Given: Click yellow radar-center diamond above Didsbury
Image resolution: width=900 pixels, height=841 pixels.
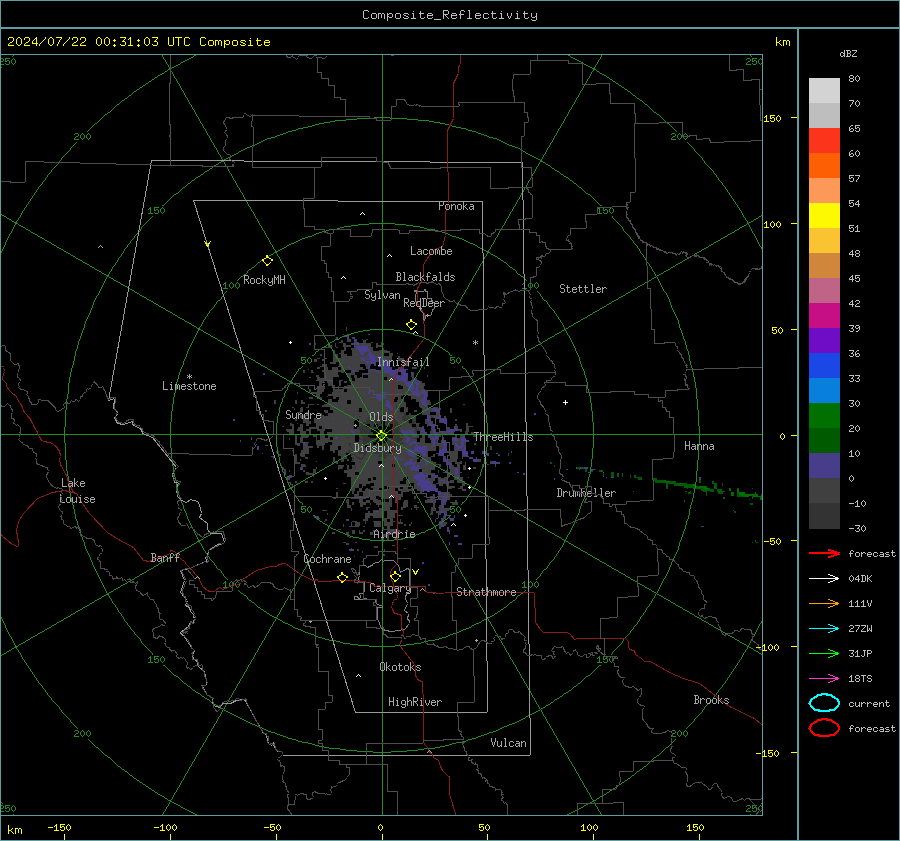Looking at the screenshot, I should click(381, 436).
